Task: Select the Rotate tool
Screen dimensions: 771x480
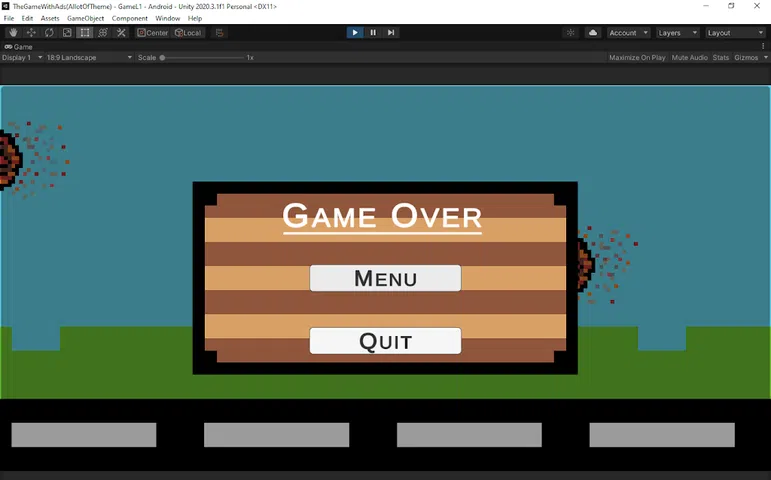Action: (49, 33)
